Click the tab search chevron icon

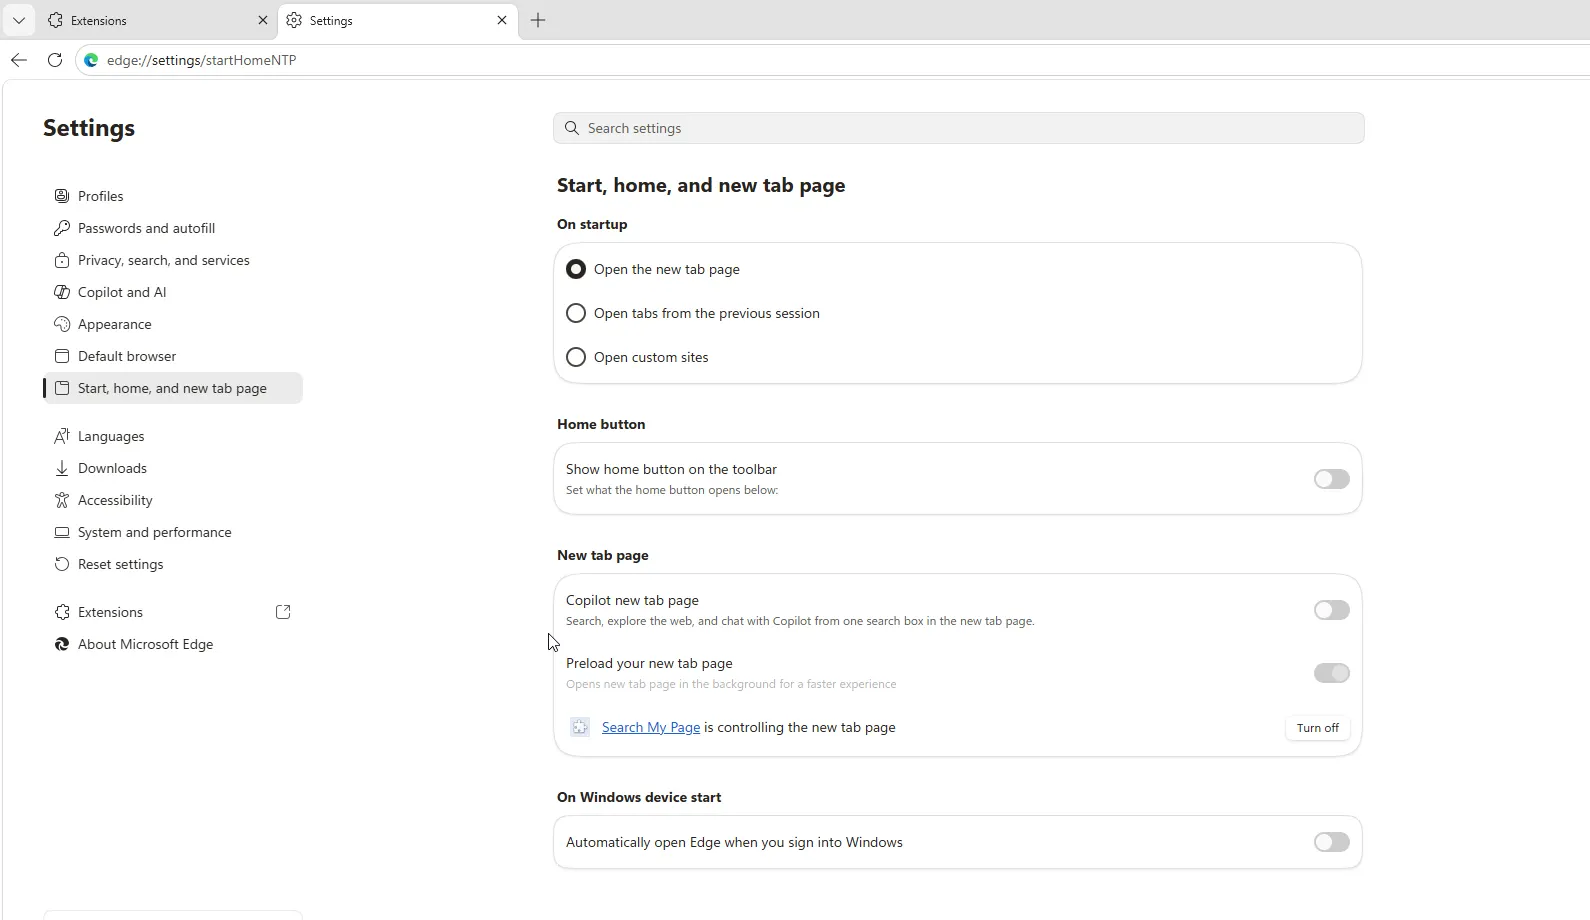point(18,20)
